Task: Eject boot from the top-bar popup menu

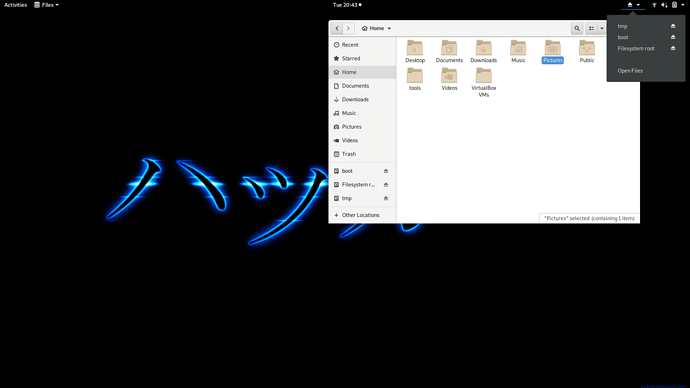Action: pyautogui.click(x=673, y=37)
